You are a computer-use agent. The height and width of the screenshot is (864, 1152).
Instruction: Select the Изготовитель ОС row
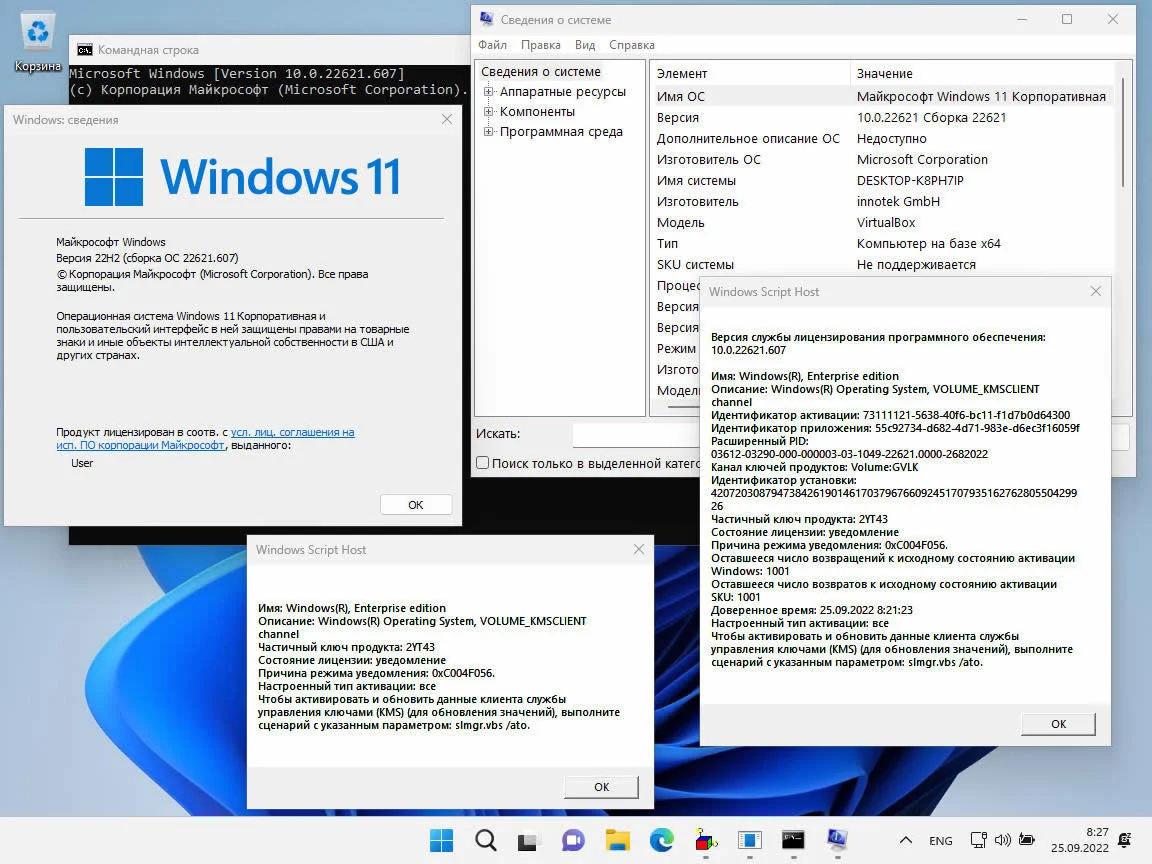click(x=882, y=159)
